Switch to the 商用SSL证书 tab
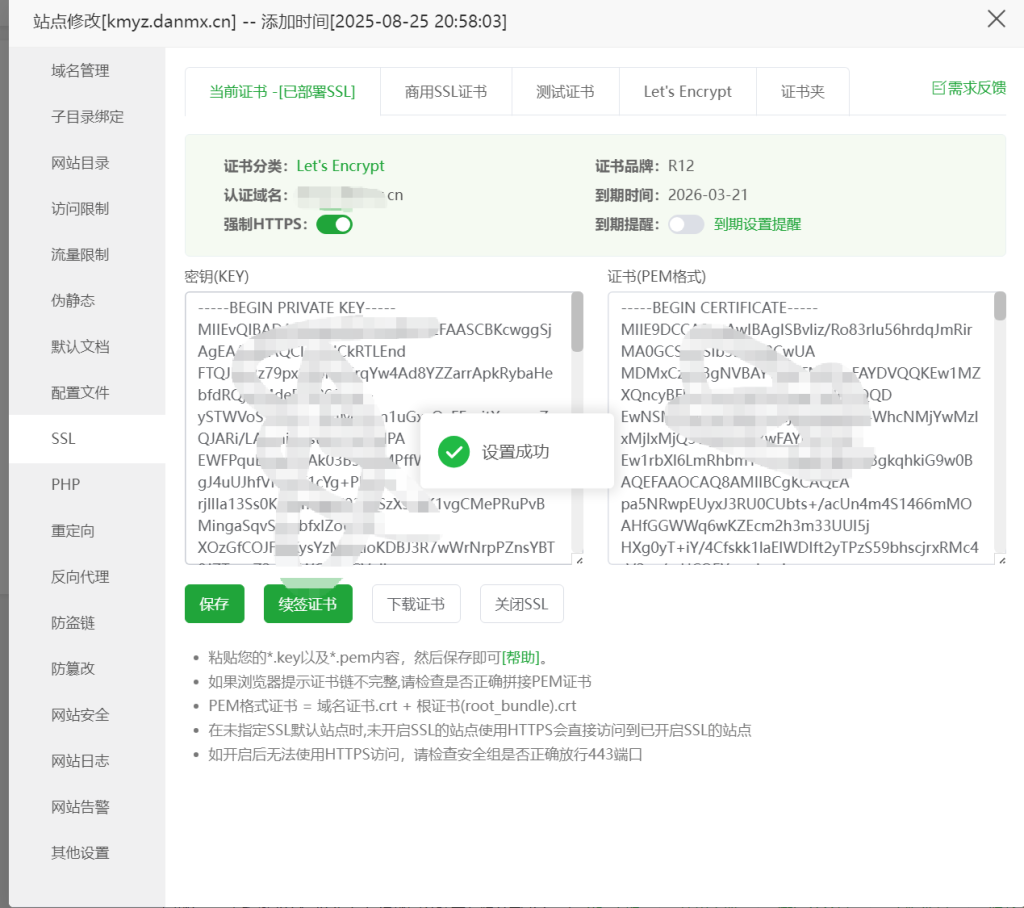The width and height of the screenshot is (1024, 908). point(444,90)
